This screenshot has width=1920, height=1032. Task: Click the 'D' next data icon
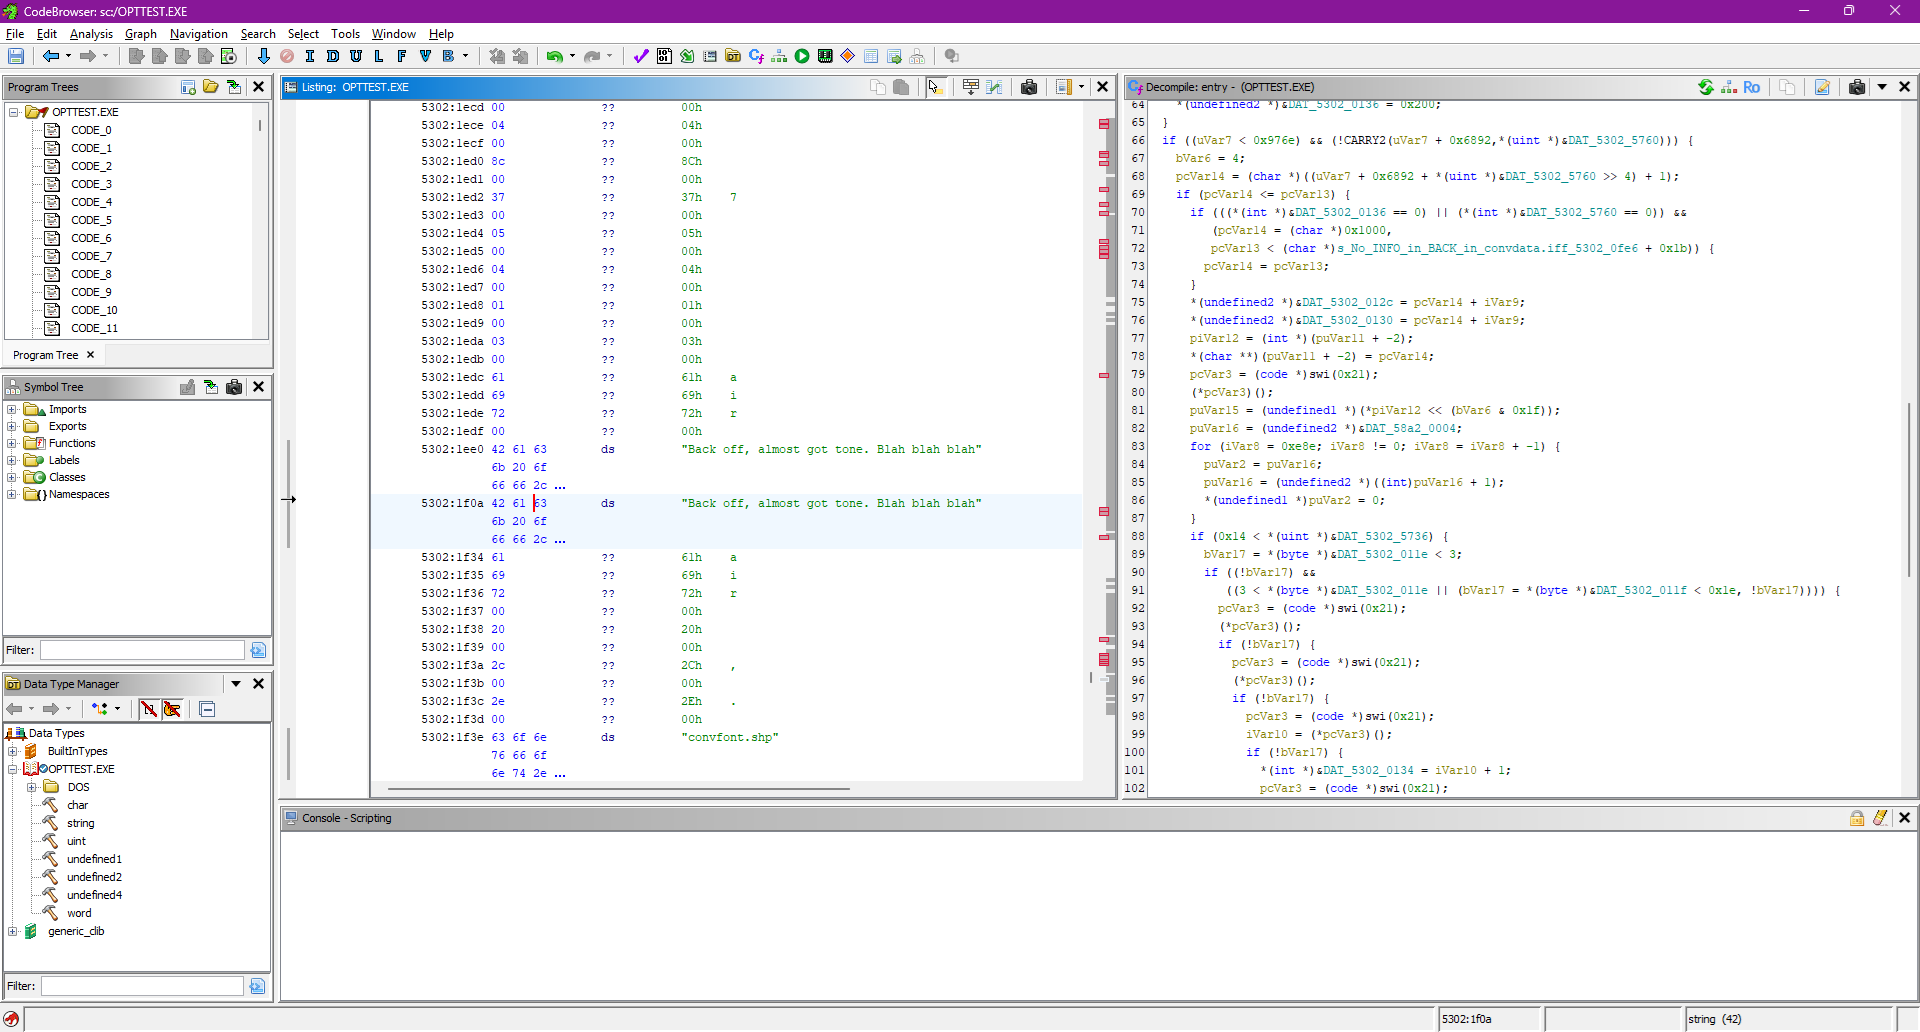[x=333, y=56]
